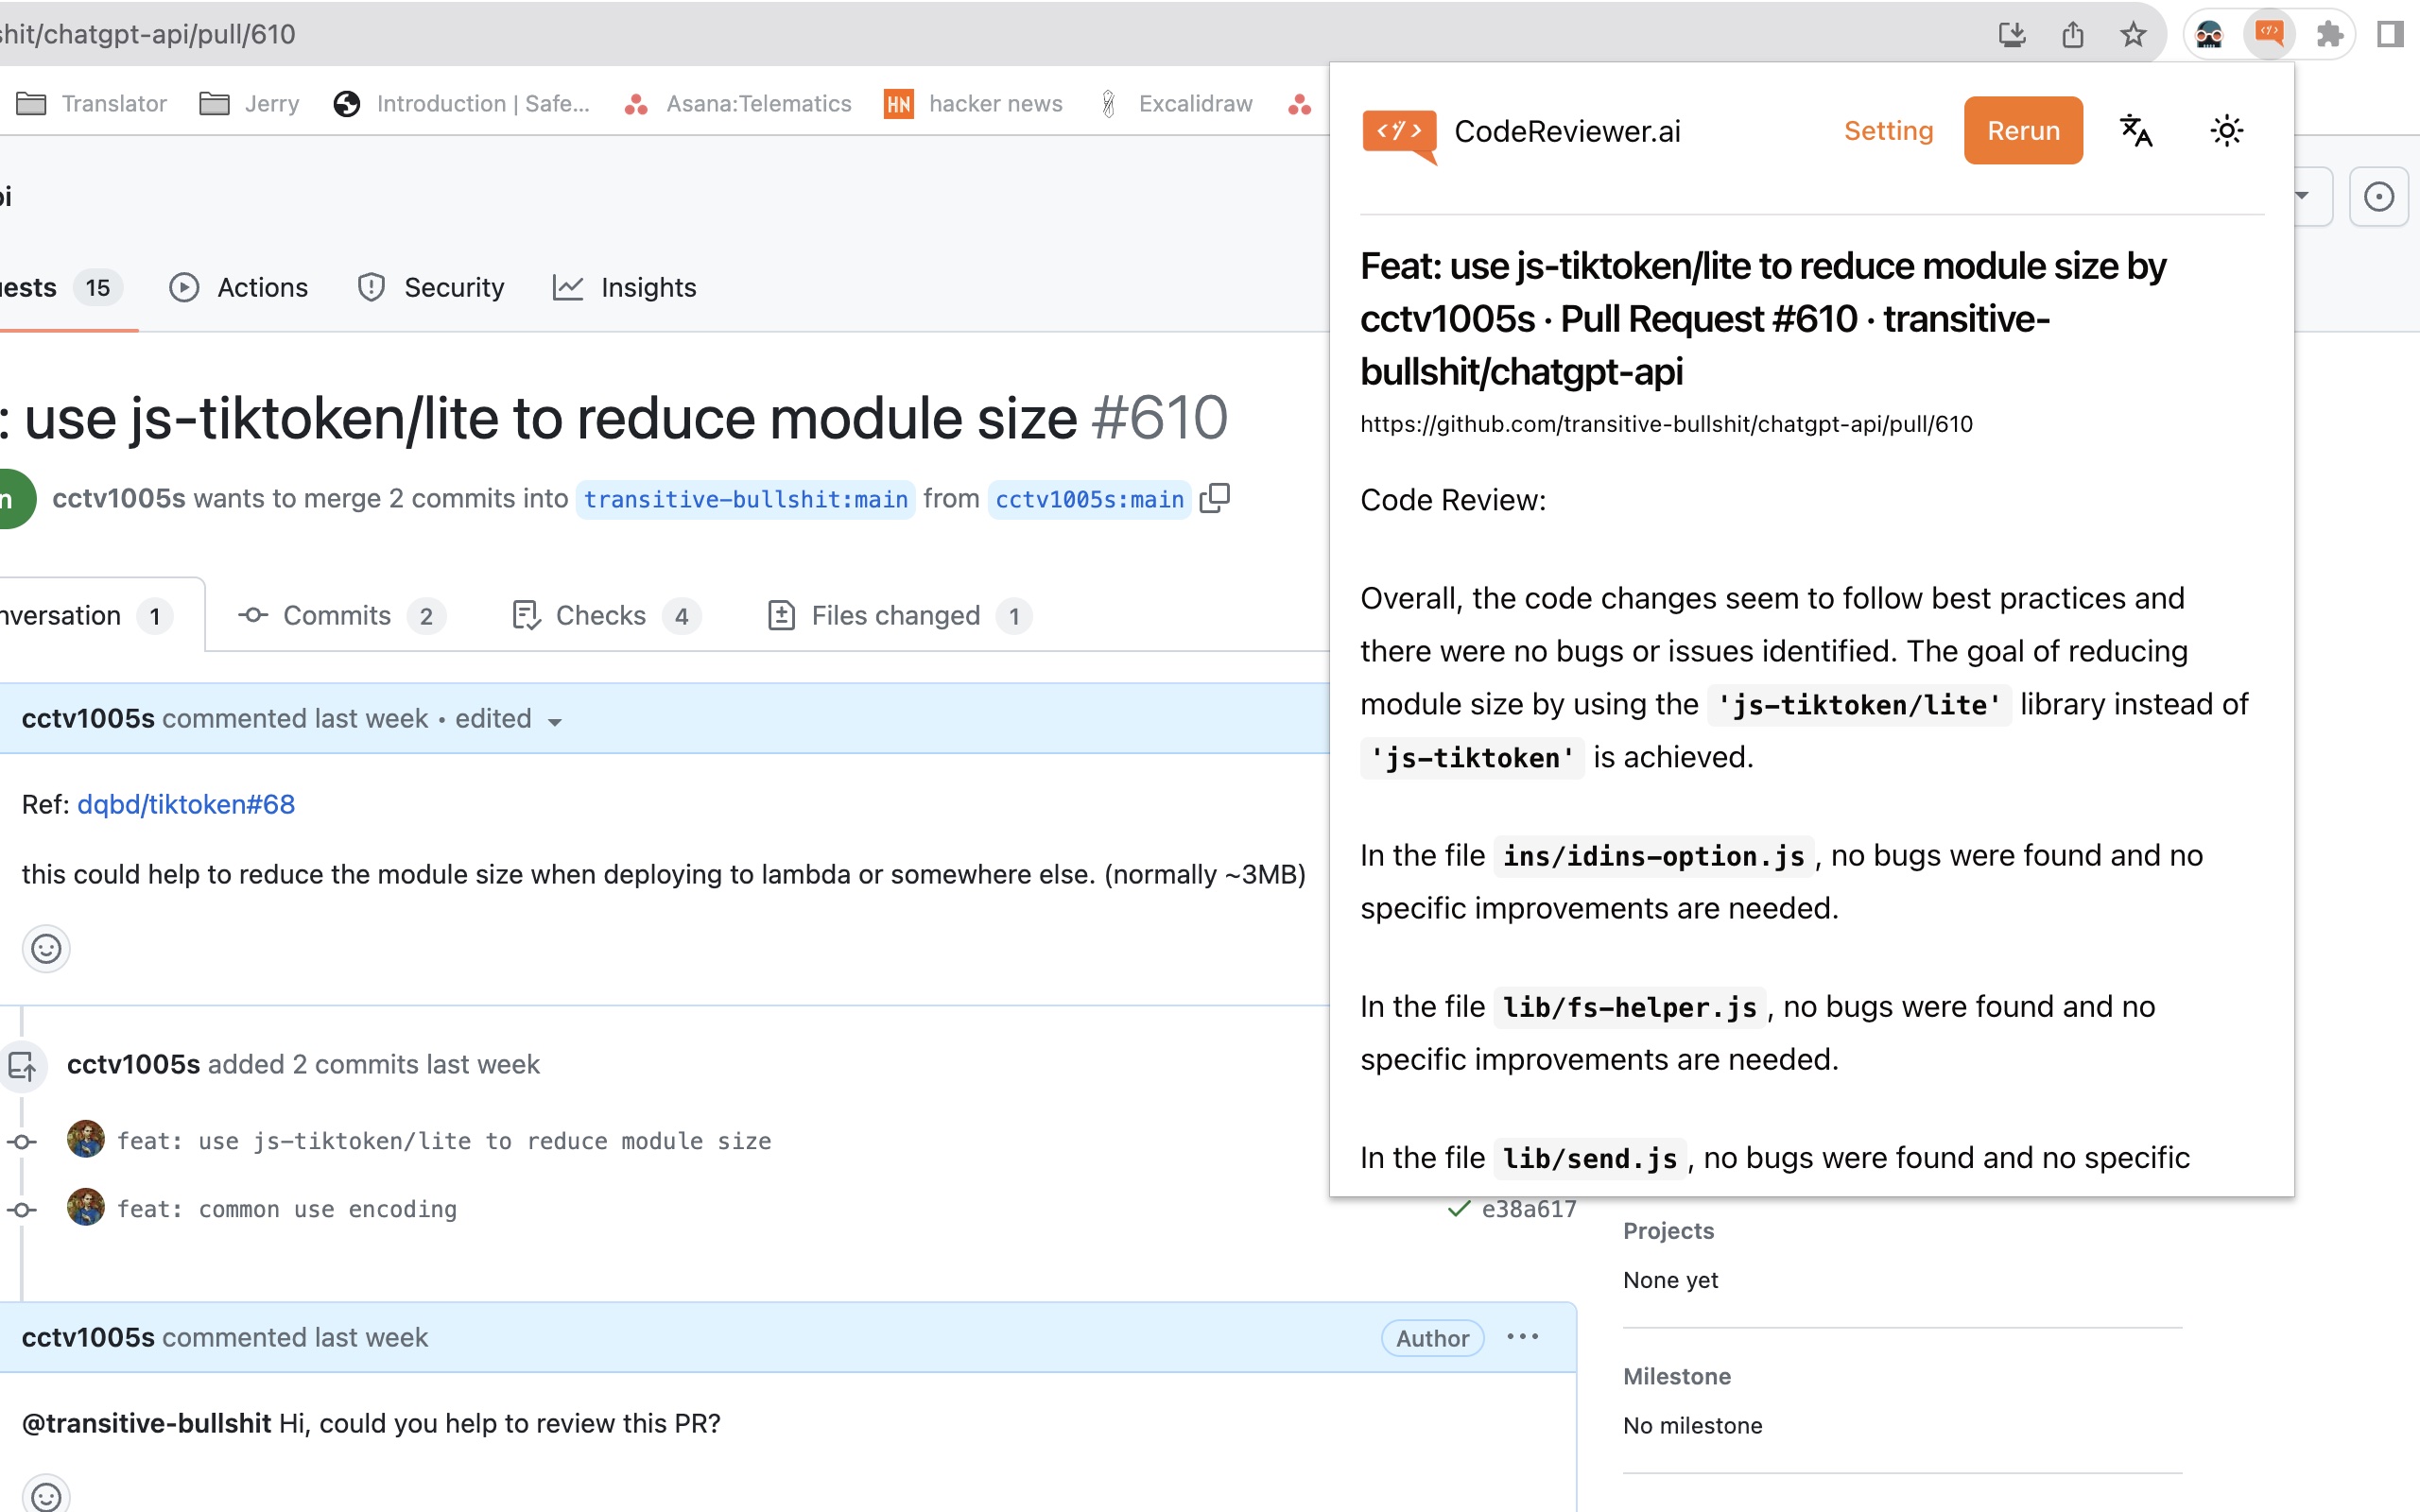Click the CodeReviewer extension icon in toolbar
Viewport: 2420px width, 1512px height.
pos(2268,34)
